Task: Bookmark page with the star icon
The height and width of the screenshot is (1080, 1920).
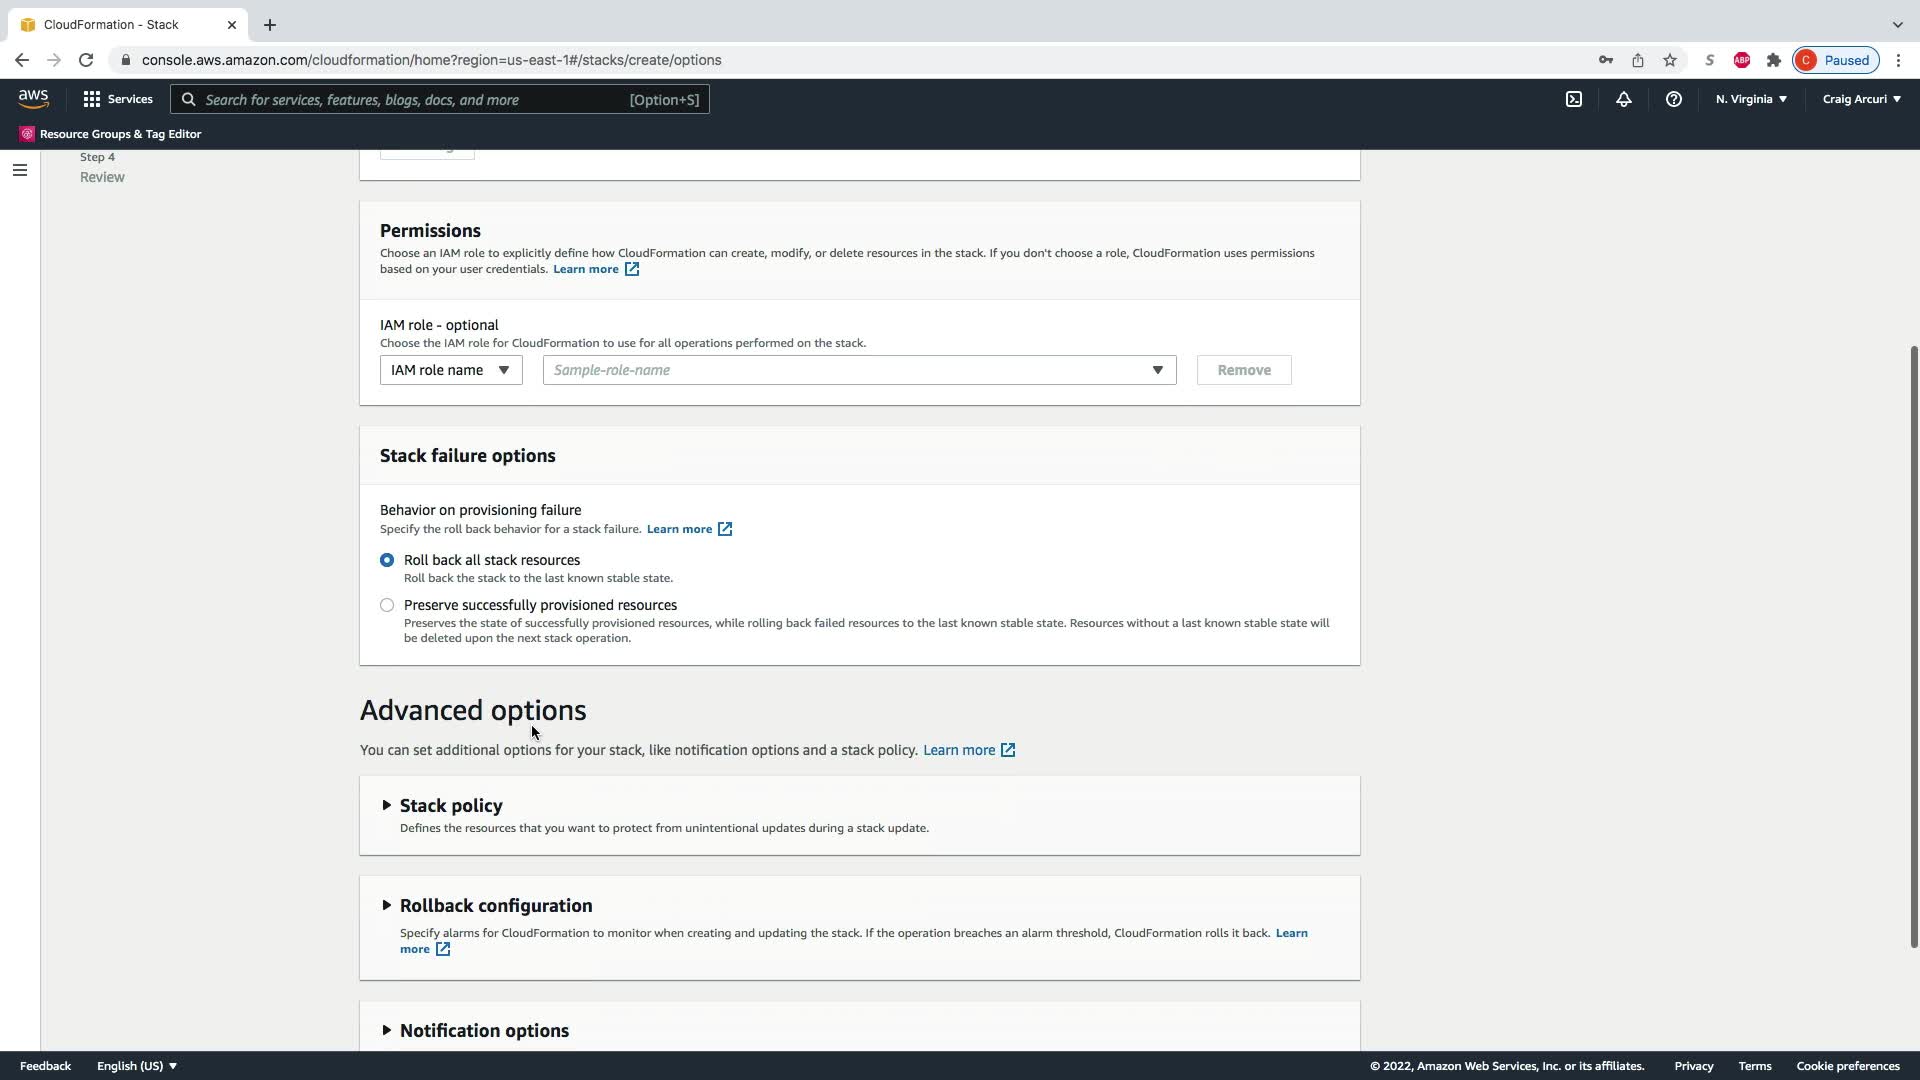Action: (x=1670, y=60)
